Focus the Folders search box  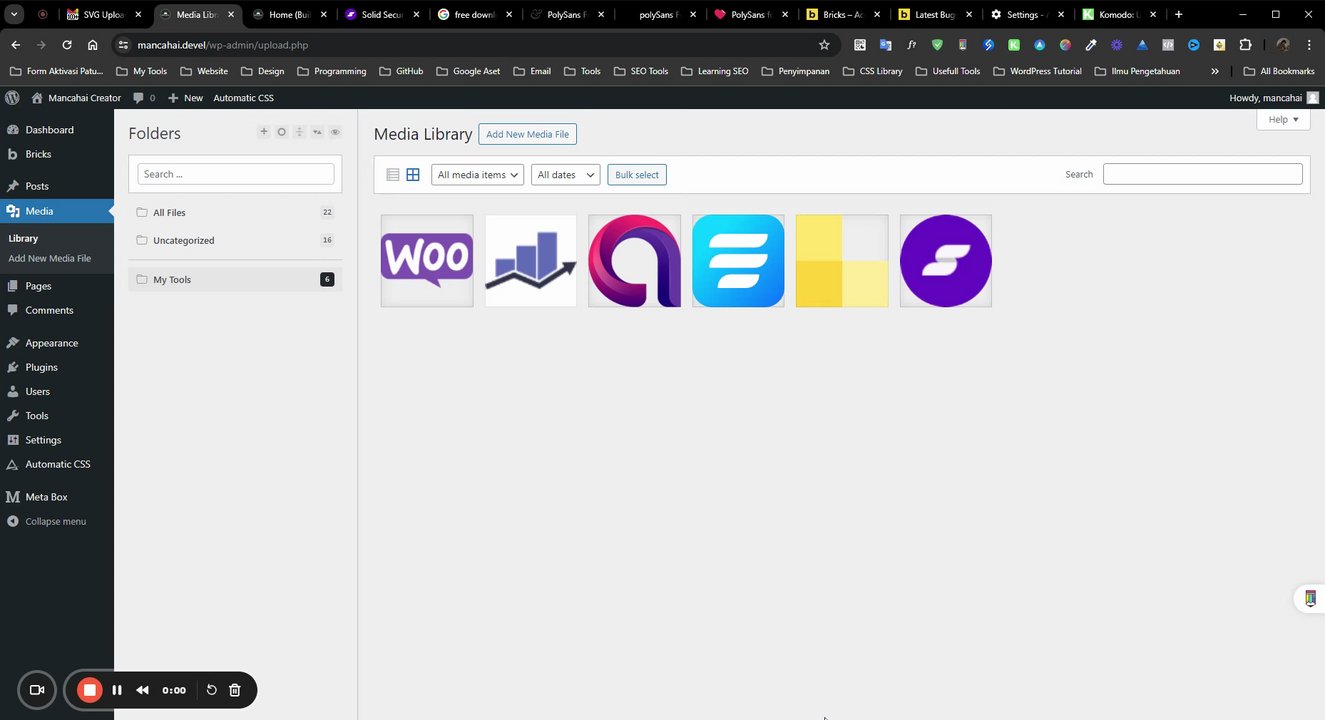236,174
